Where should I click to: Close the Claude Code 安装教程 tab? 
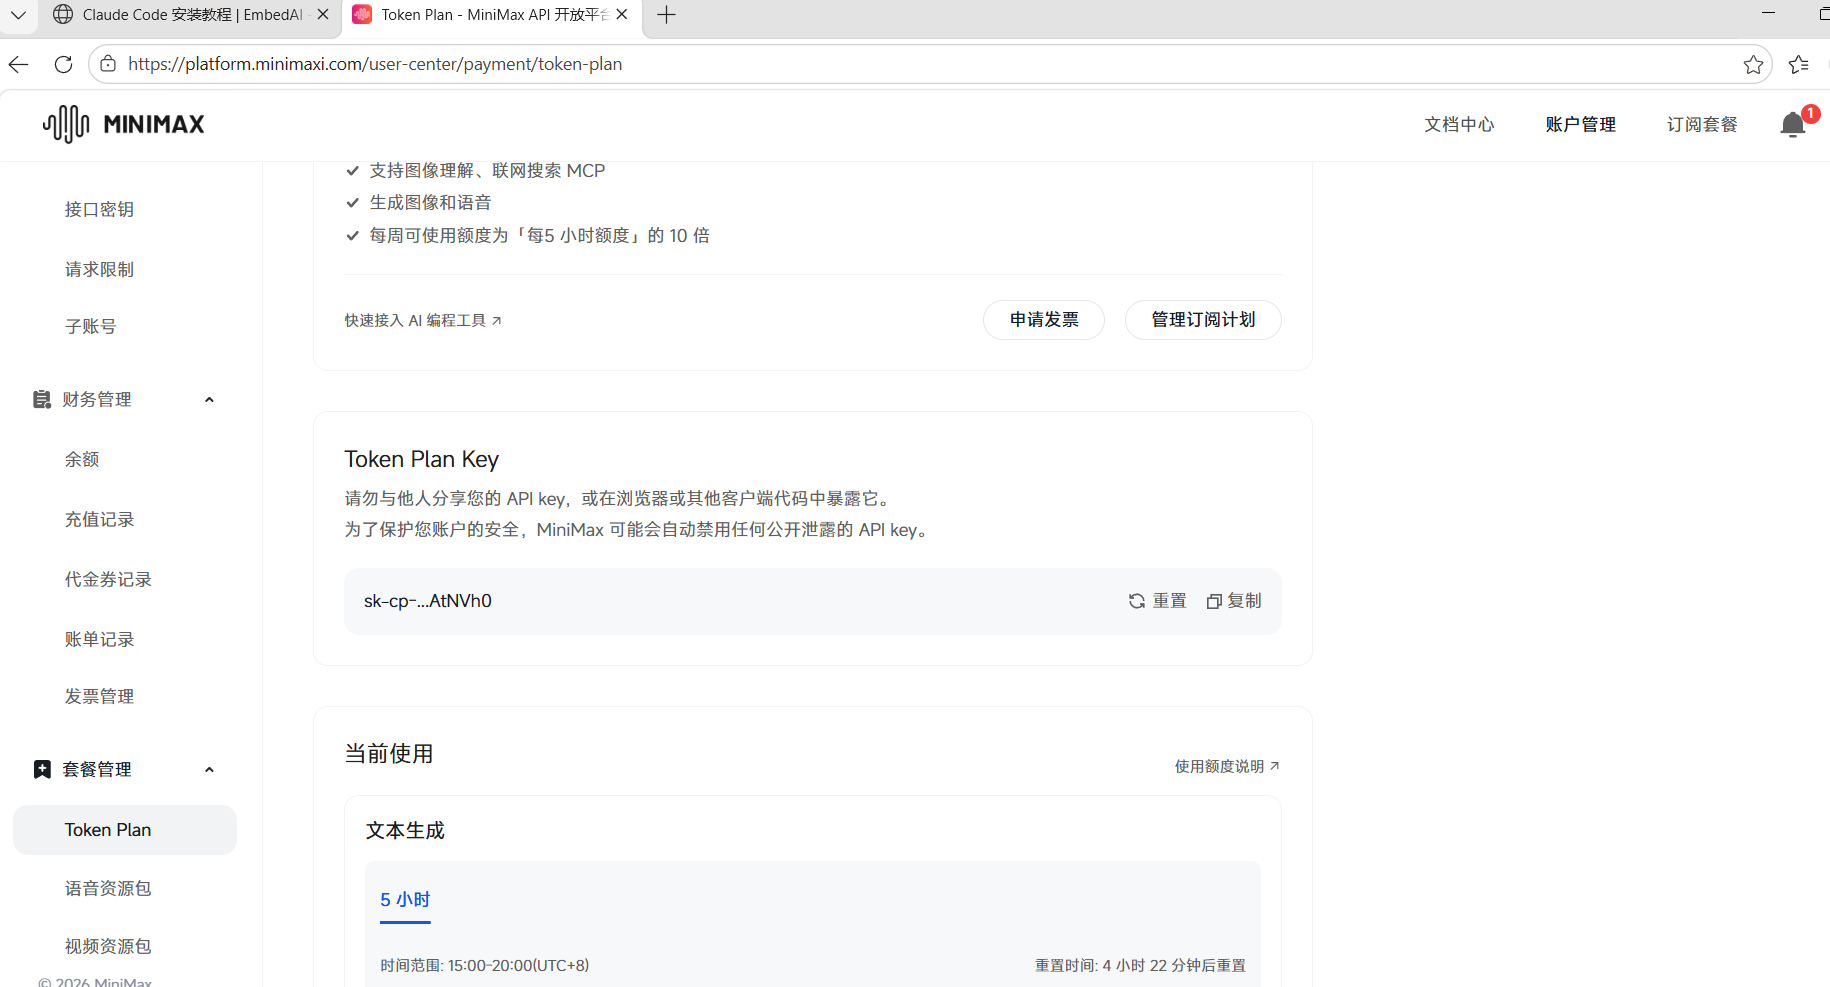point(323,15)
